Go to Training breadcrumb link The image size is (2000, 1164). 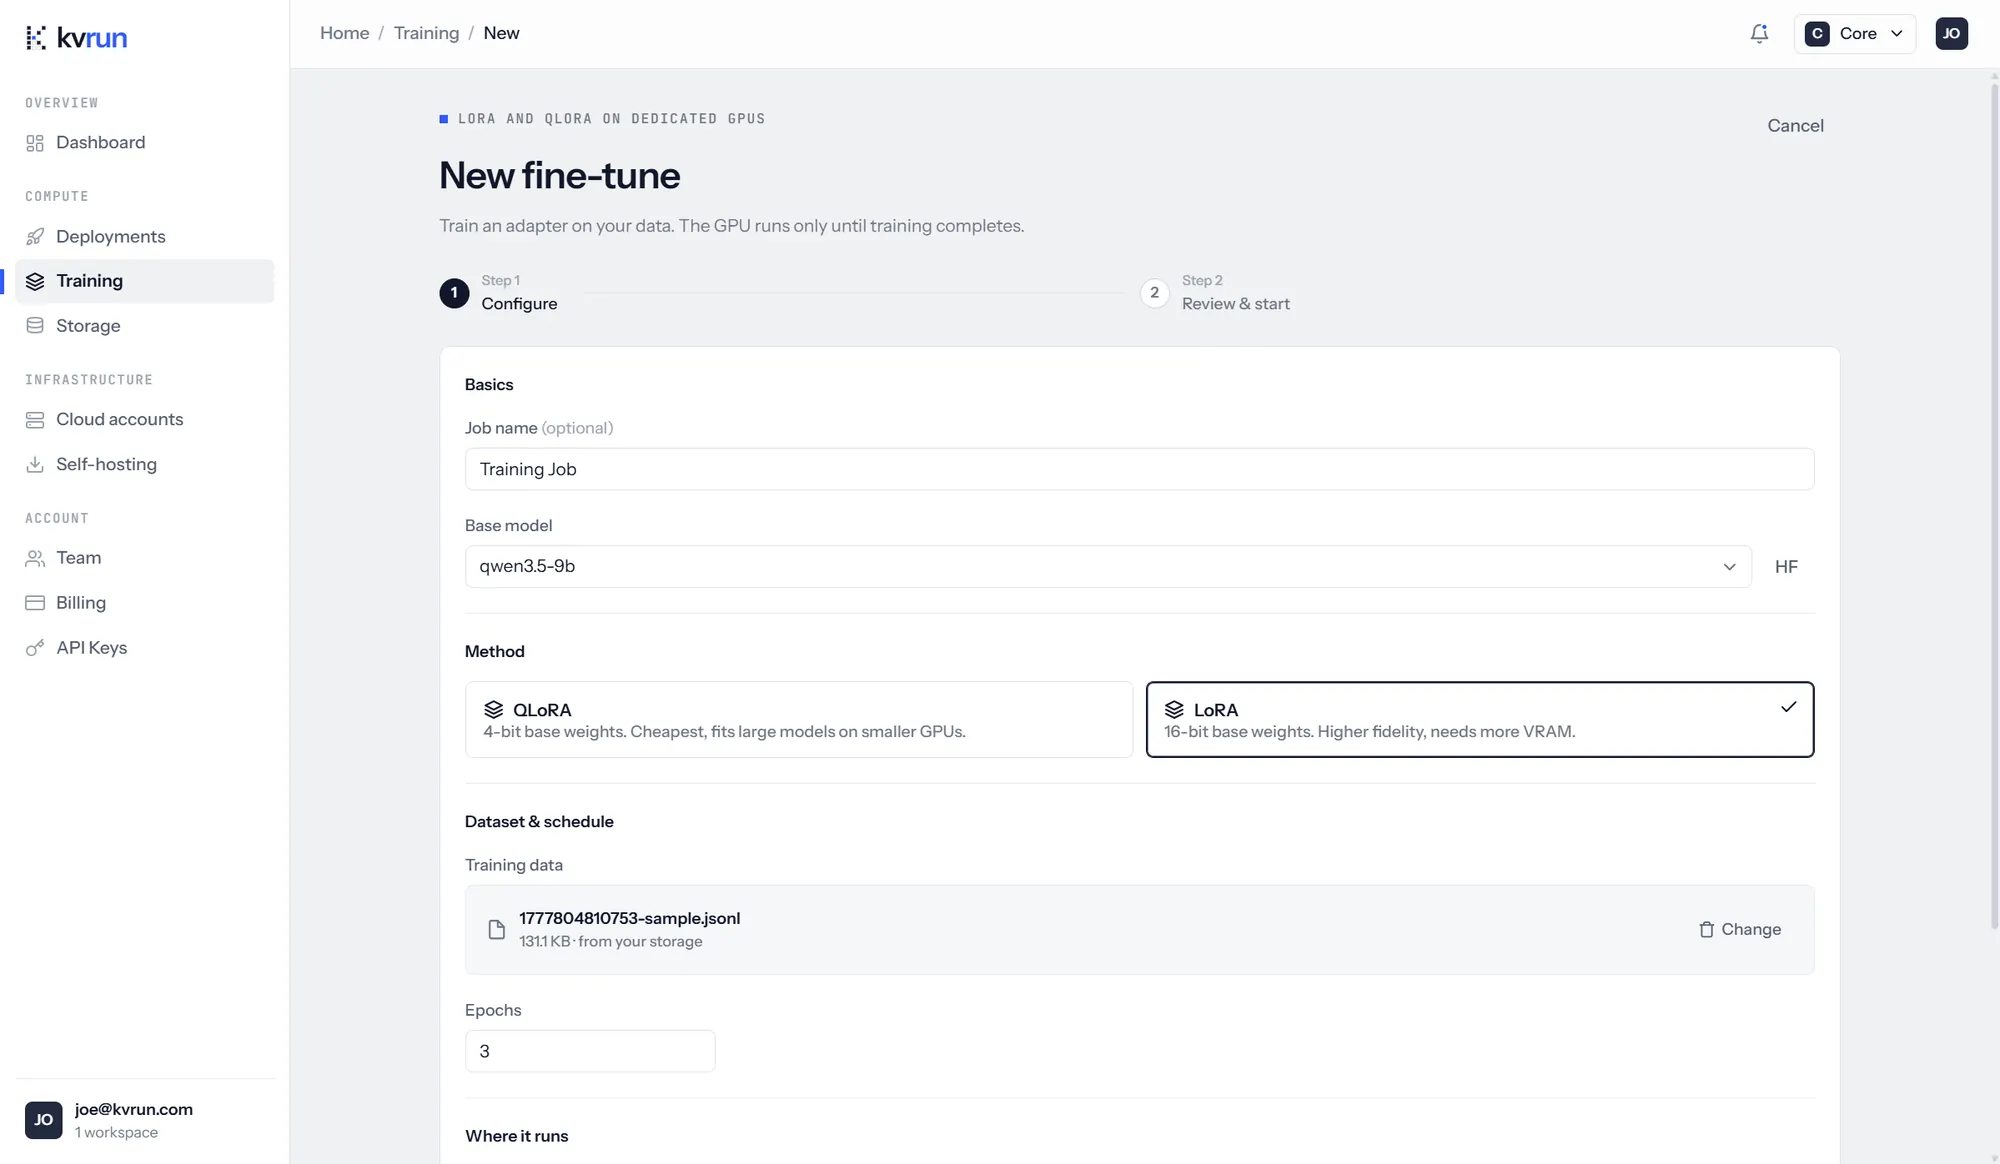[426, 33]
